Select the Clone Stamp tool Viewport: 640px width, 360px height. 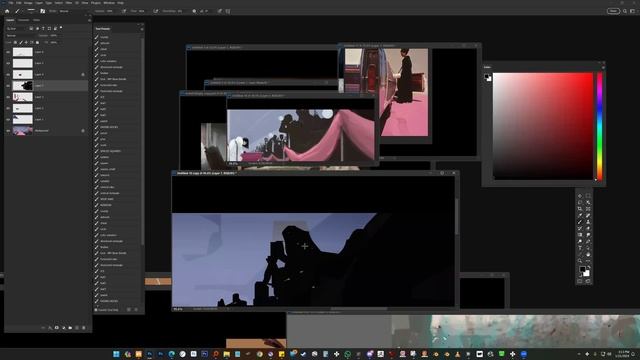pyautogui.click(x=588, y=222)
